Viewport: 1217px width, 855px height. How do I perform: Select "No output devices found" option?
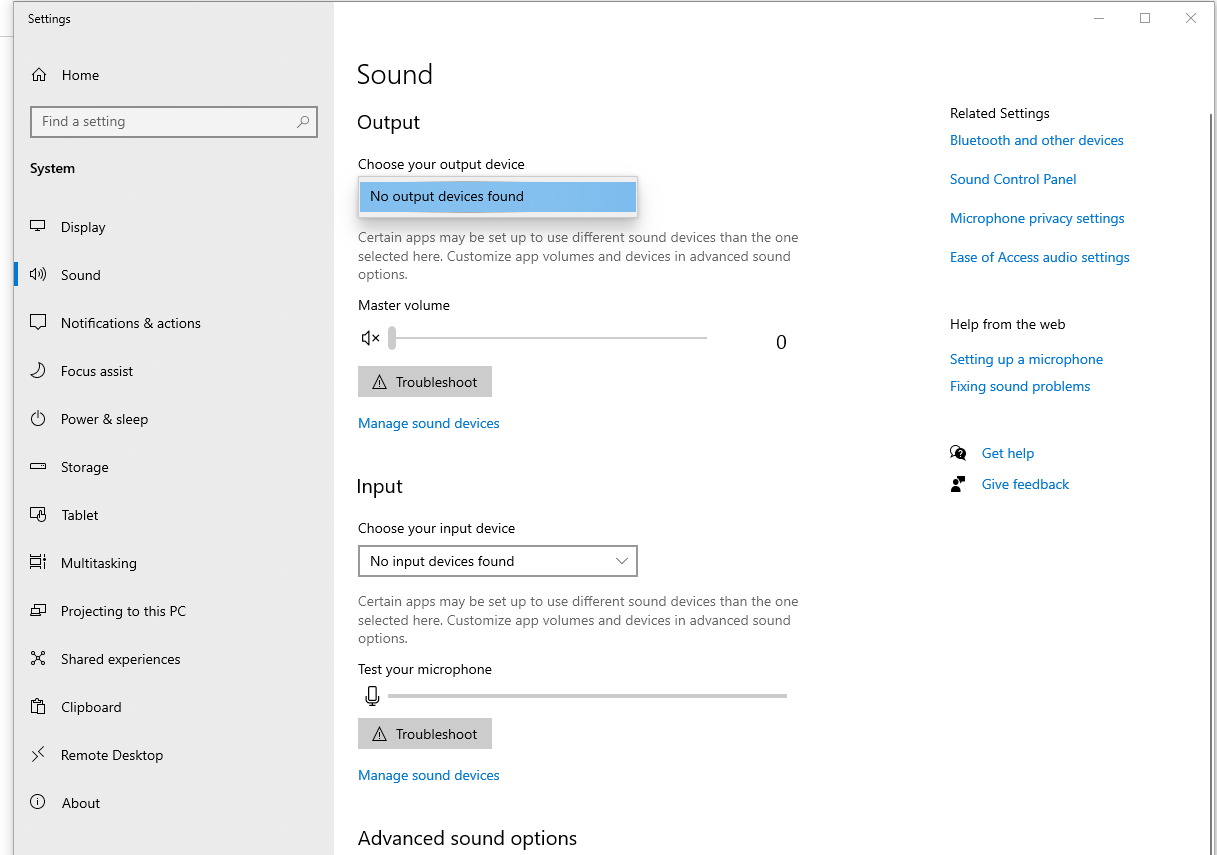pyautogui.click(x=497, y=197)
